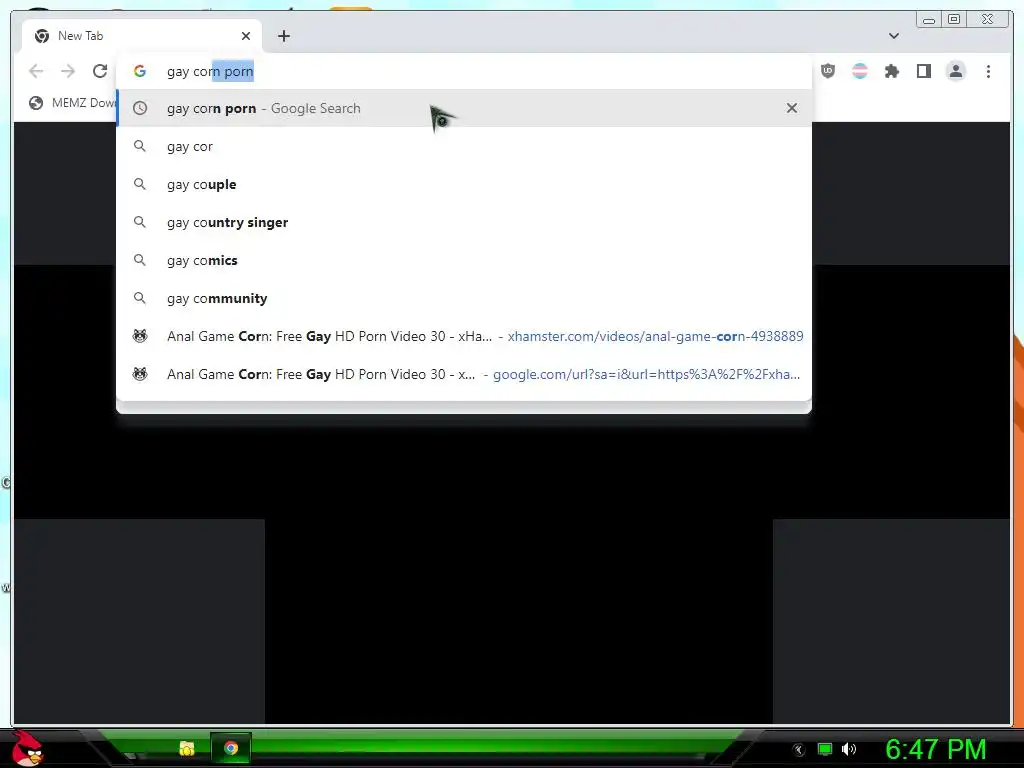Click the Chrome taskbar icon
The width and height of the screenshot is (1024, 768).
pos(231,748)
